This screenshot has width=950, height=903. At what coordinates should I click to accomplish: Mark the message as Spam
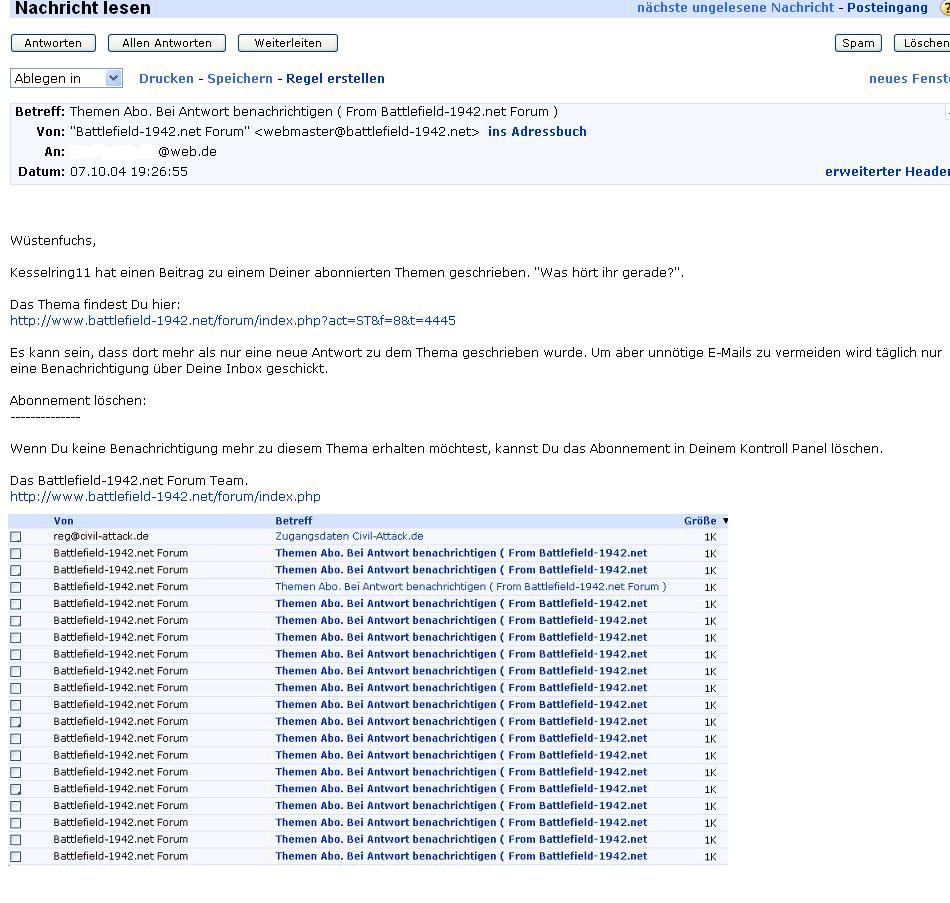point(858,43)
